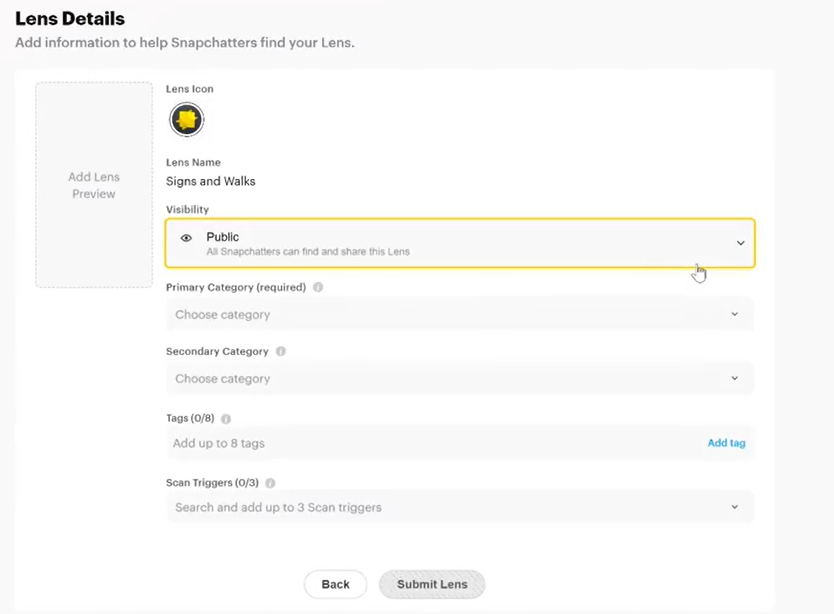Open Primary Category choose category dropdown
Image resolution: width=834 pixels, height=614 pixels.
pyautogui.click(x=460, y=314)
